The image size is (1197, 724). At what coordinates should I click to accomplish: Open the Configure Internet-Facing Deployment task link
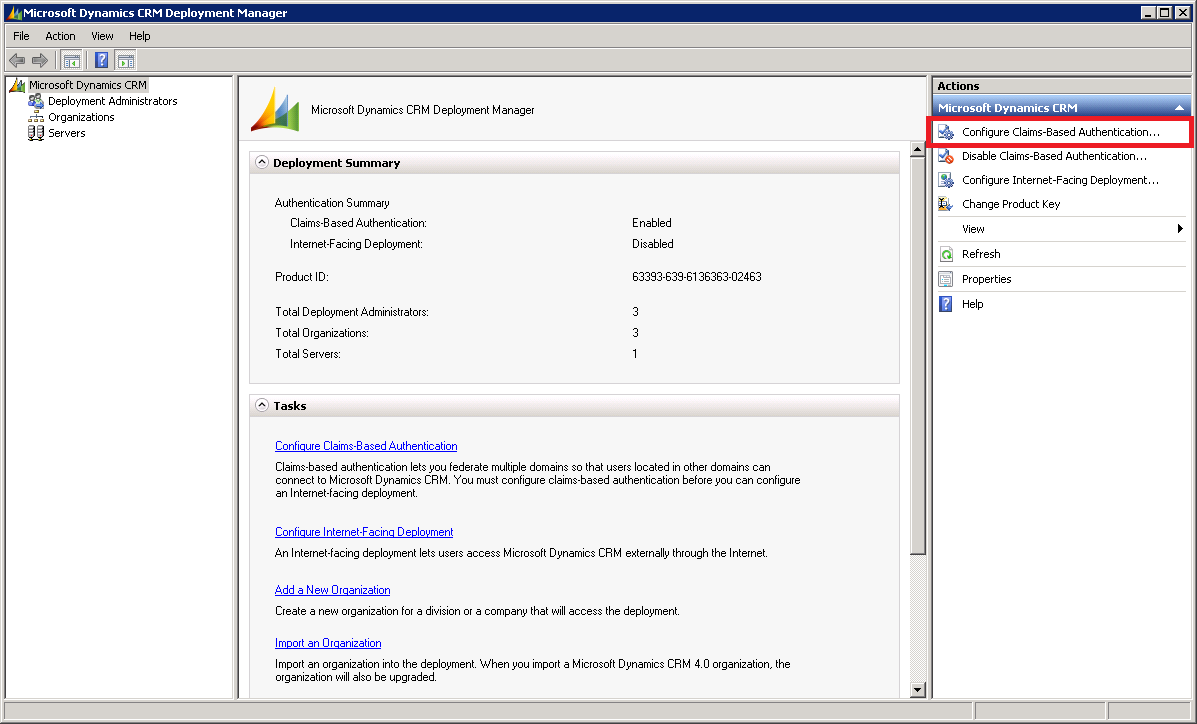click(364, 532)
